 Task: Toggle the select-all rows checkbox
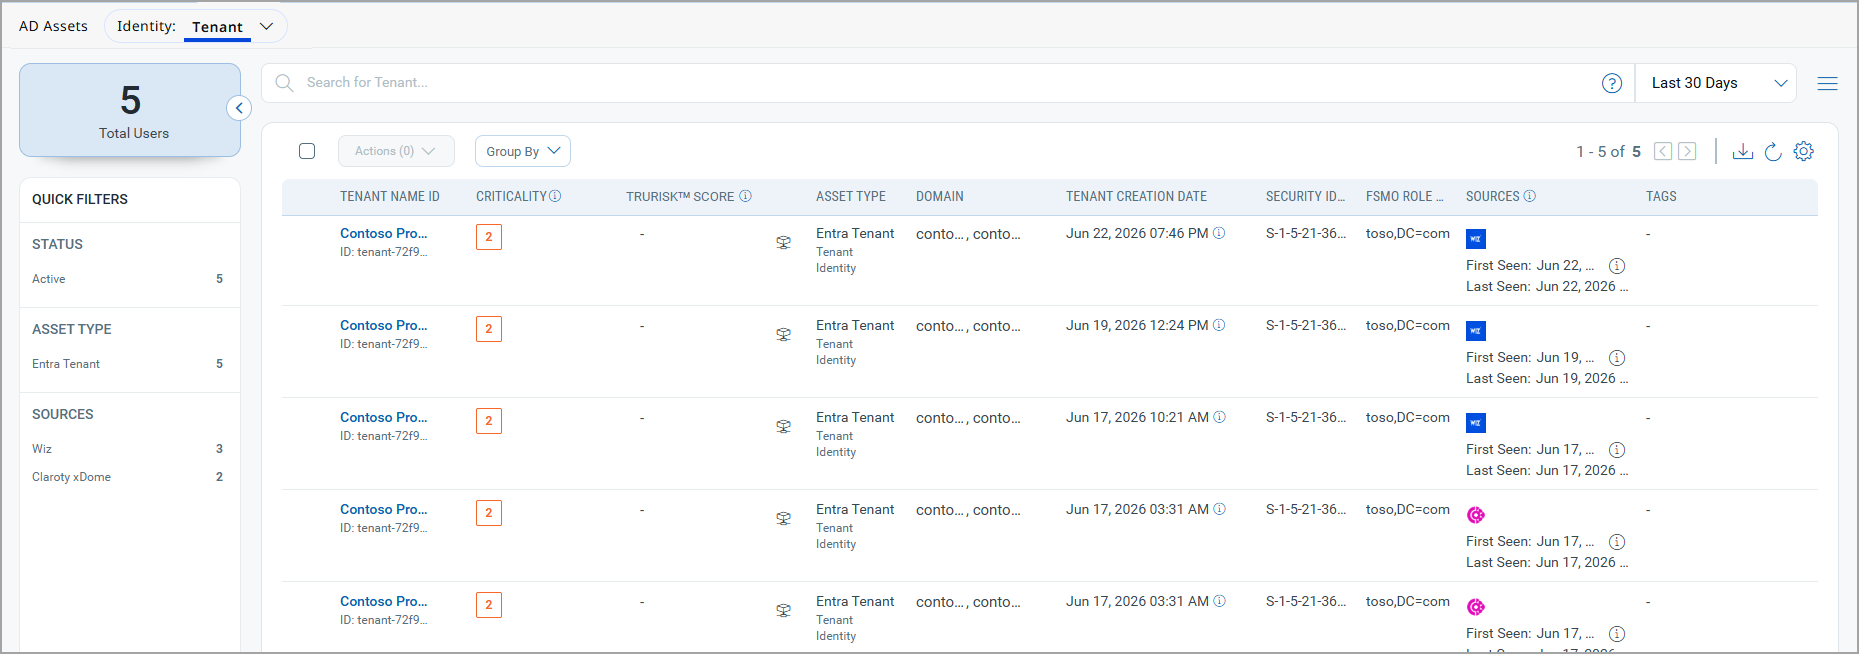307,151
